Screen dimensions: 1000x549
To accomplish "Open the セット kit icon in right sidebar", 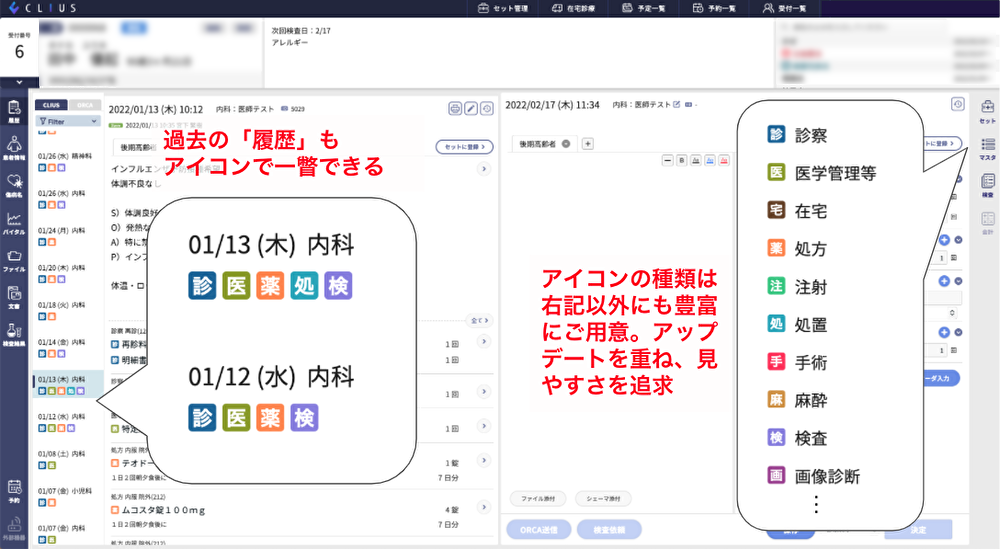I will point(987,111).
